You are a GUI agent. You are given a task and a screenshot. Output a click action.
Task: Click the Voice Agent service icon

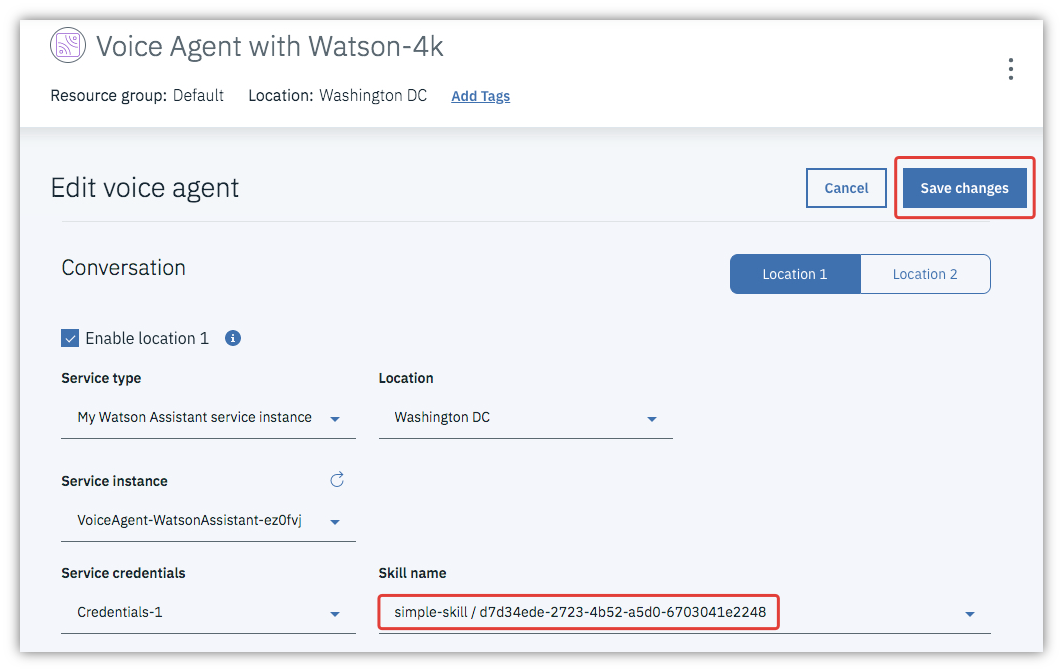(x=68, y=45)
